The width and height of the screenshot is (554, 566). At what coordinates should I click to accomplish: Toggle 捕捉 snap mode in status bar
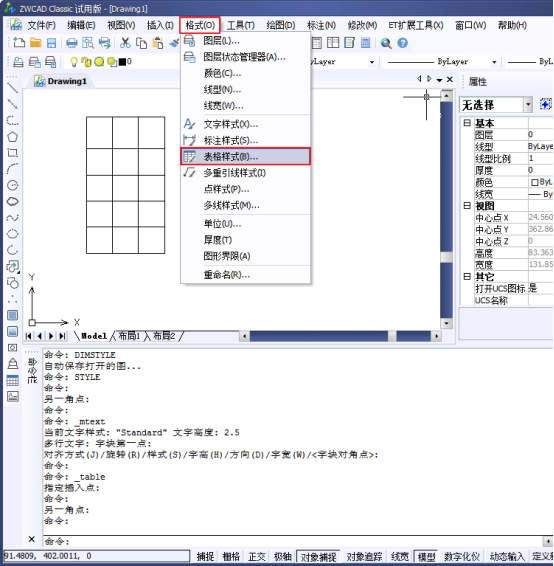pyautogui.click(x=205, y=556)
